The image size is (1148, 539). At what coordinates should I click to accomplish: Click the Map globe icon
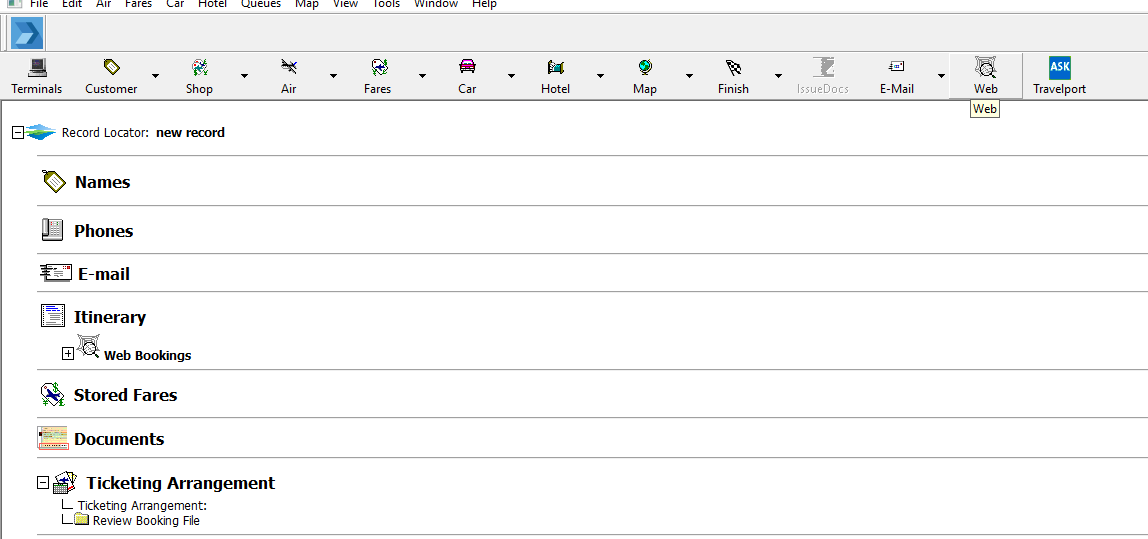645,67
